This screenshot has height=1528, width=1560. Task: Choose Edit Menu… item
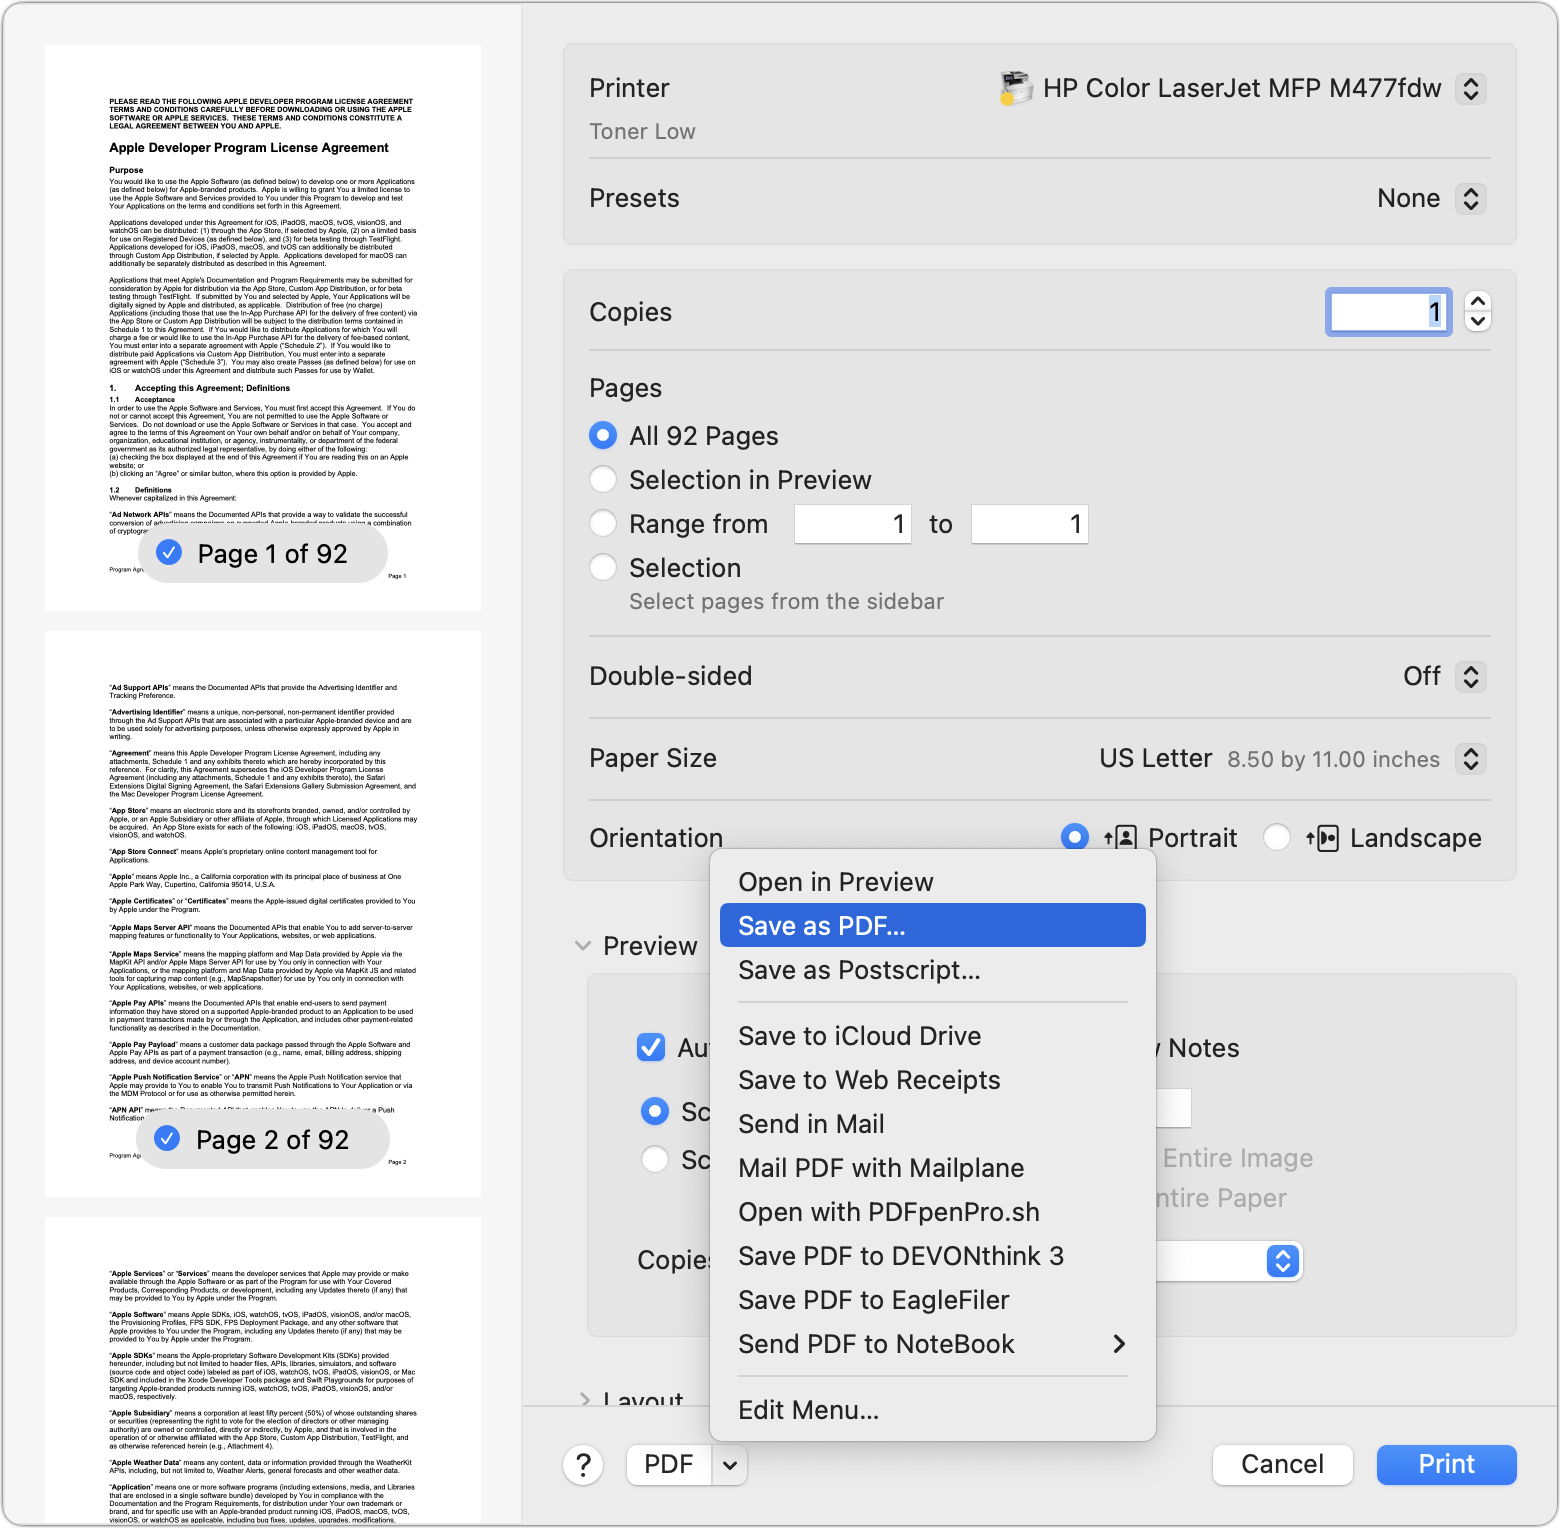tap(932, 1410)
